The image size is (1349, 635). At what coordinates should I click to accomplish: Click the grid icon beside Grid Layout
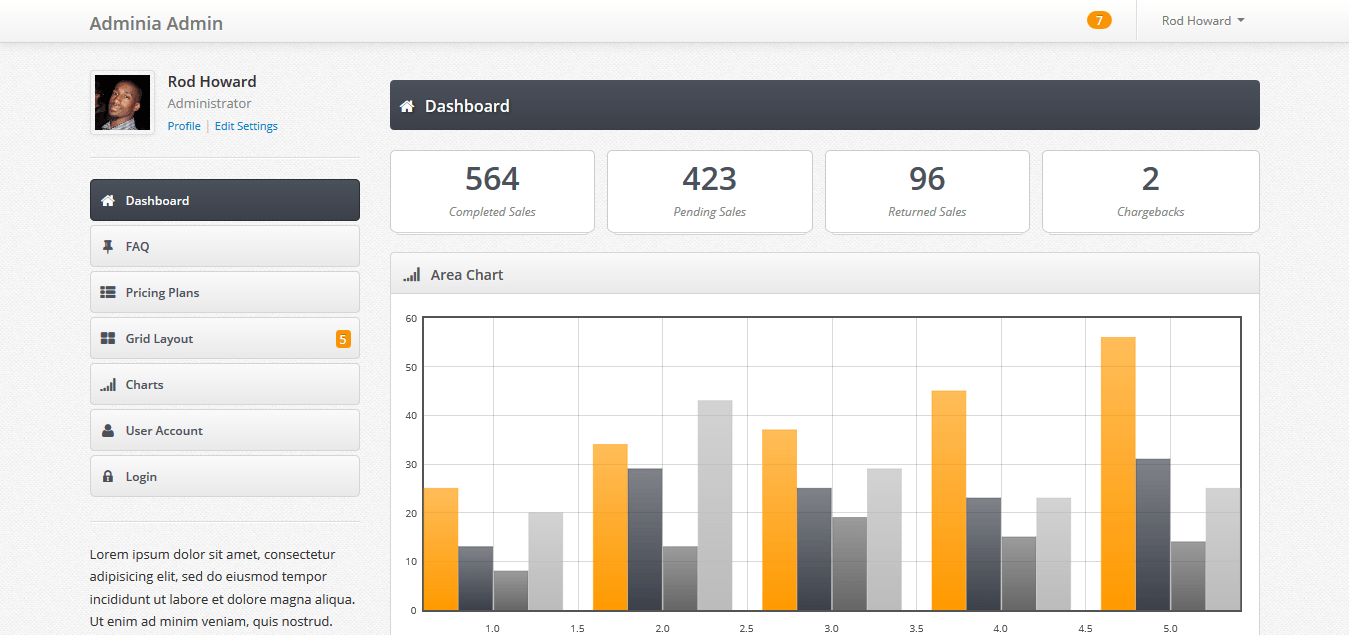click(108, 339)
